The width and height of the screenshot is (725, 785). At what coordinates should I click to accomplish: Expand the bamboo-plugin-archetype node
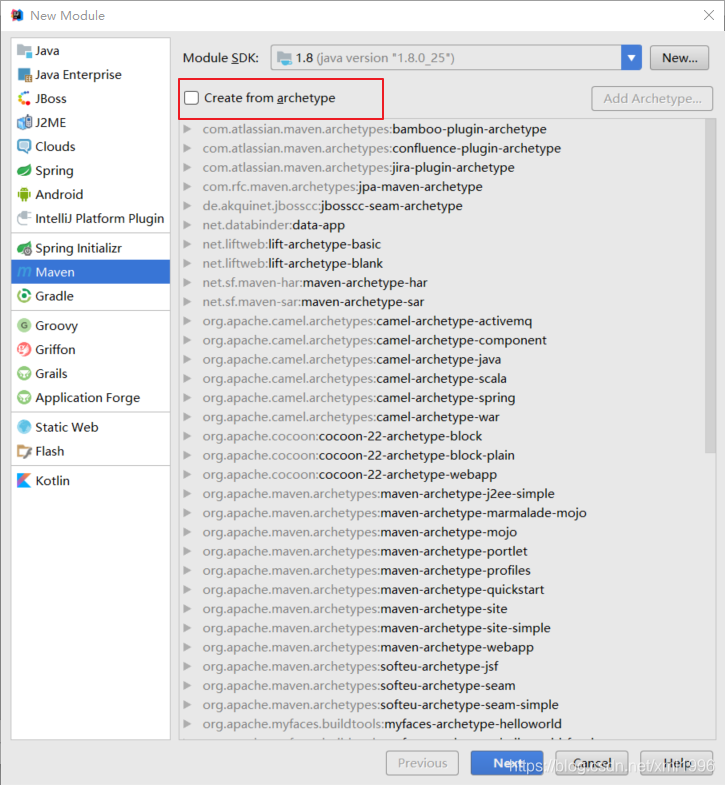point(187,129)
